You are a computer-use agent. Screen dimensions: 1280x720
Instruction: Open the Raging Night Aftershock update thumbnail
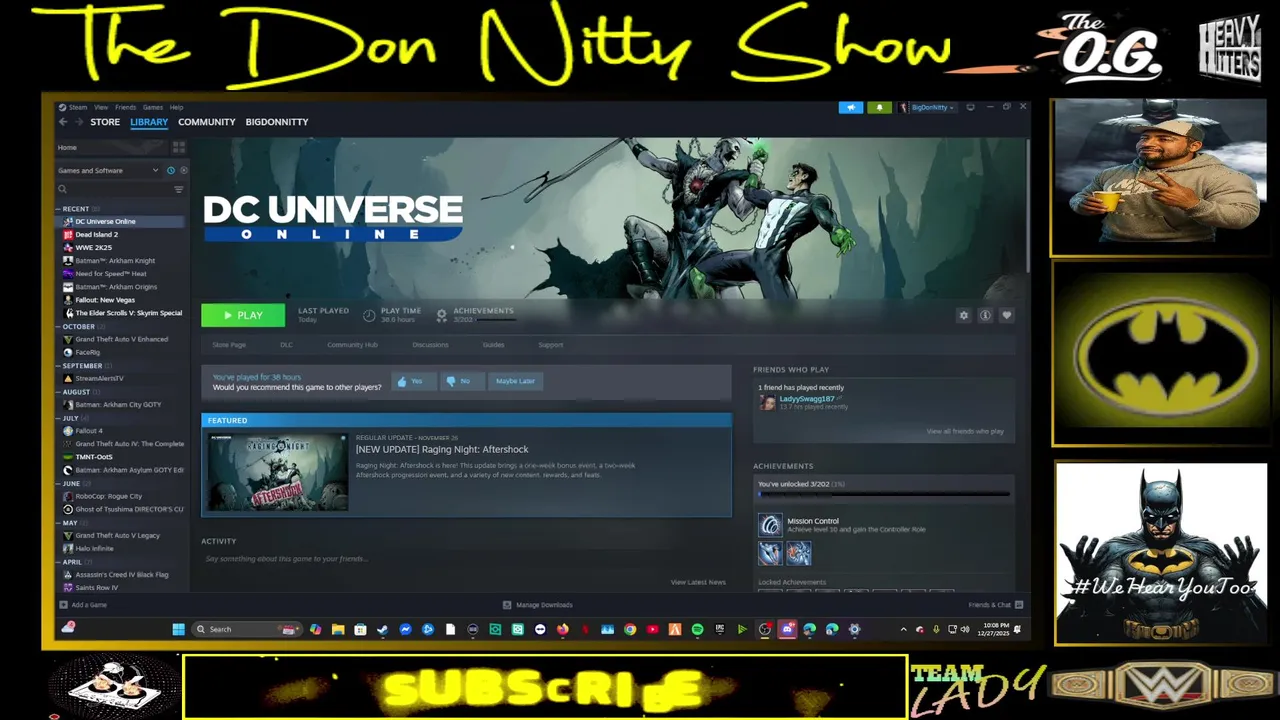(x=278, y=472)
